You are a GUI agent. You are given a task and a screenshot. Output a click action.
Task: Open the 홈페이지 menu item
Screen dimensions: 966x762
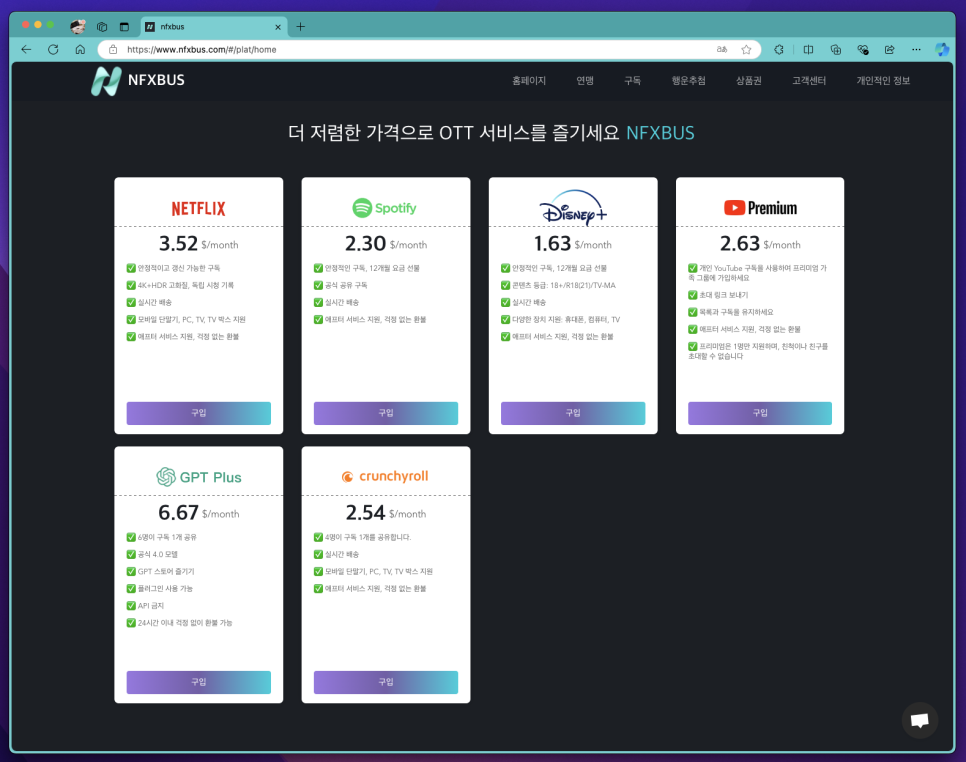pyautogui.click(x=529, y=81)
